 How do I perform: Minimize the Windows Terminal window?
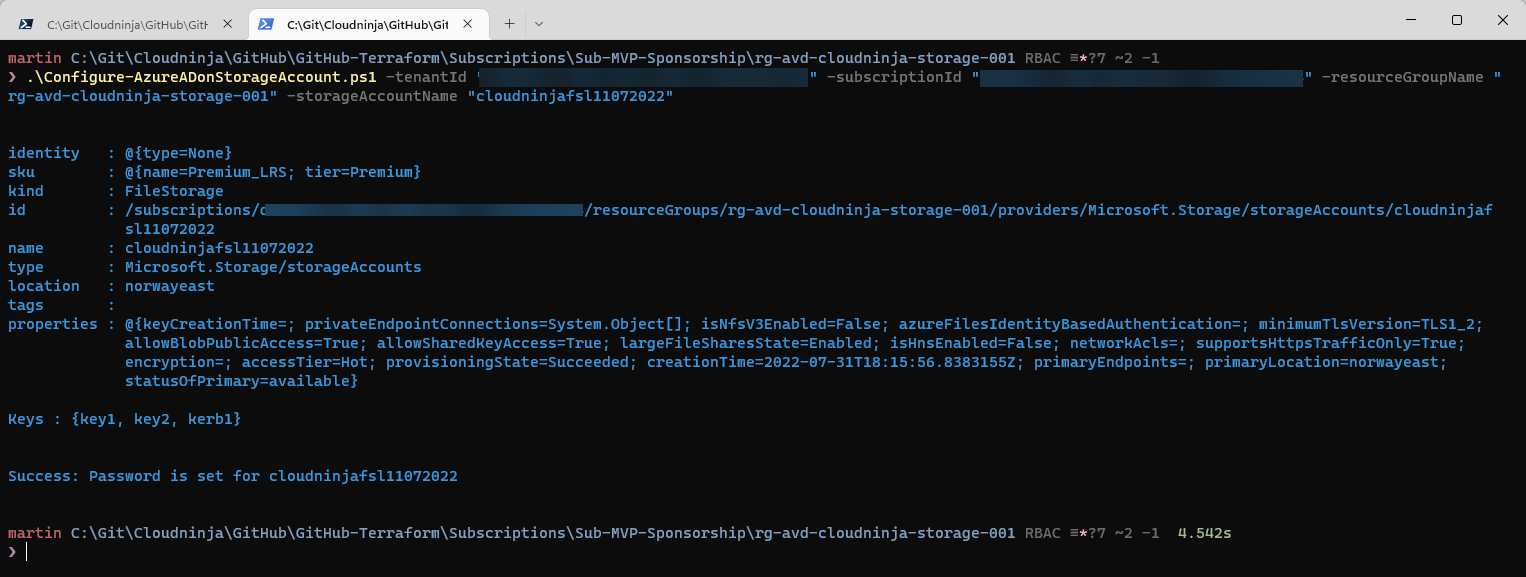(x=1410, y=20)
